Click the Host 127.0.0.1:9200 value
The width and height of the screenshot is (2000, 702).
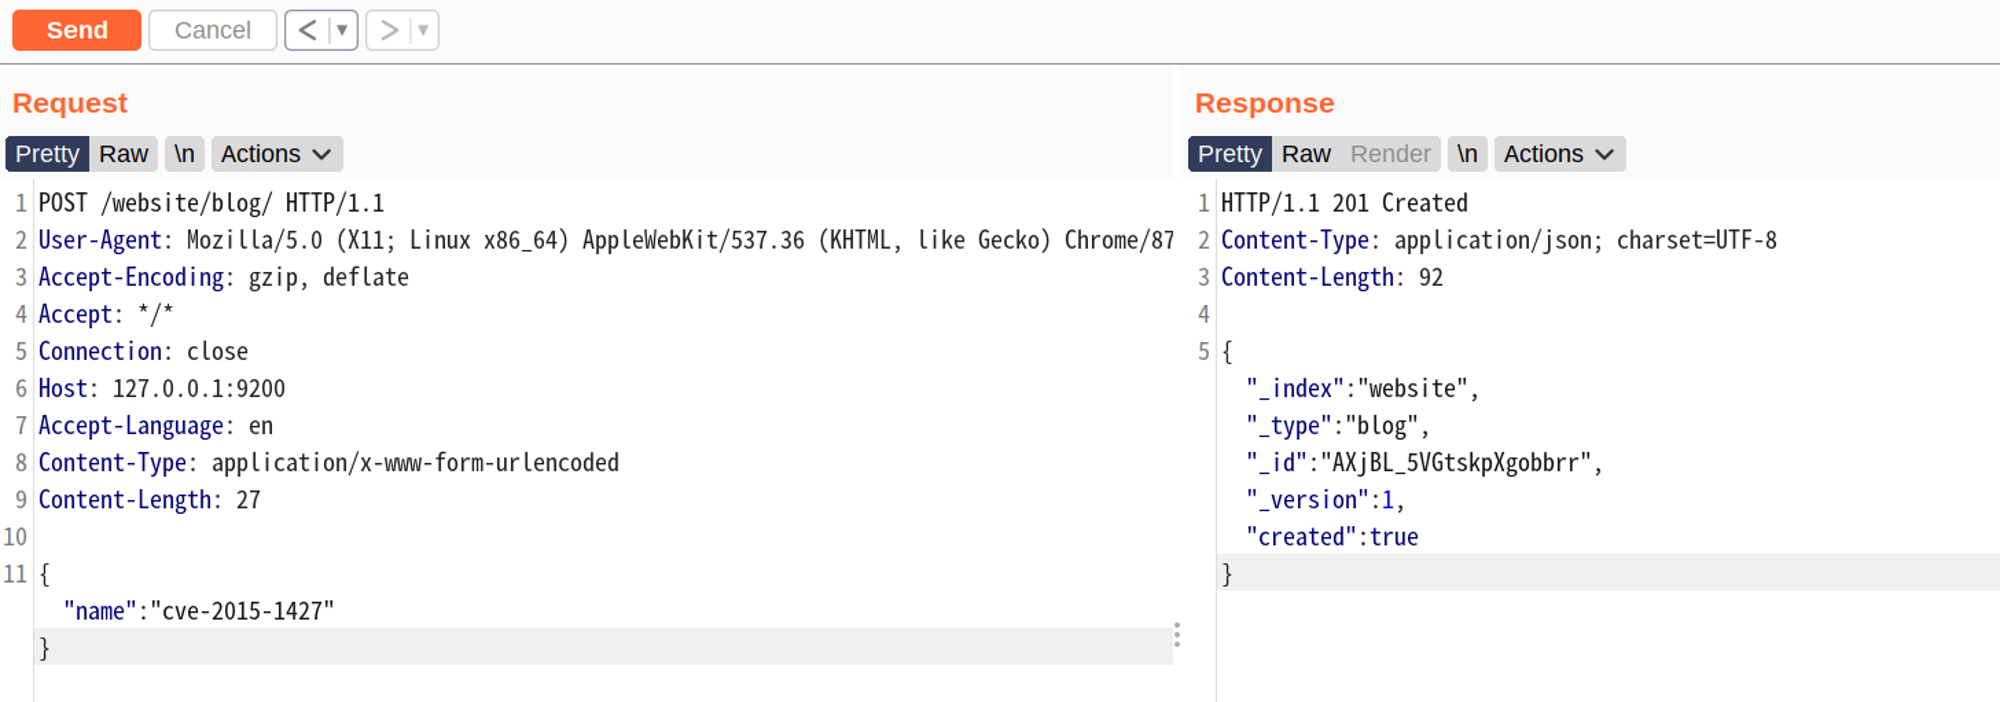click(199, 388)
